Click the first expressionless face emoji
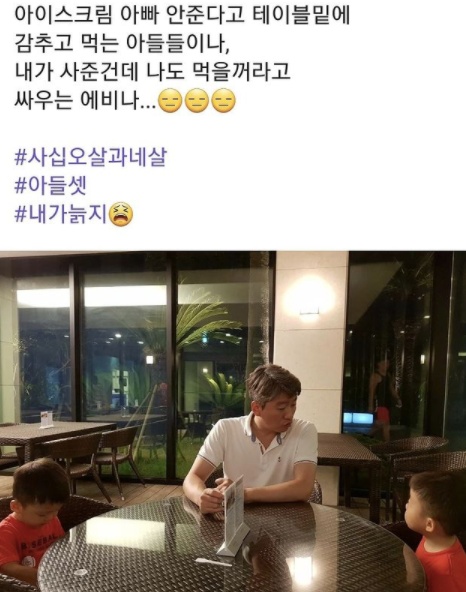The image size is (466, 592). click(x=170, y=101)
